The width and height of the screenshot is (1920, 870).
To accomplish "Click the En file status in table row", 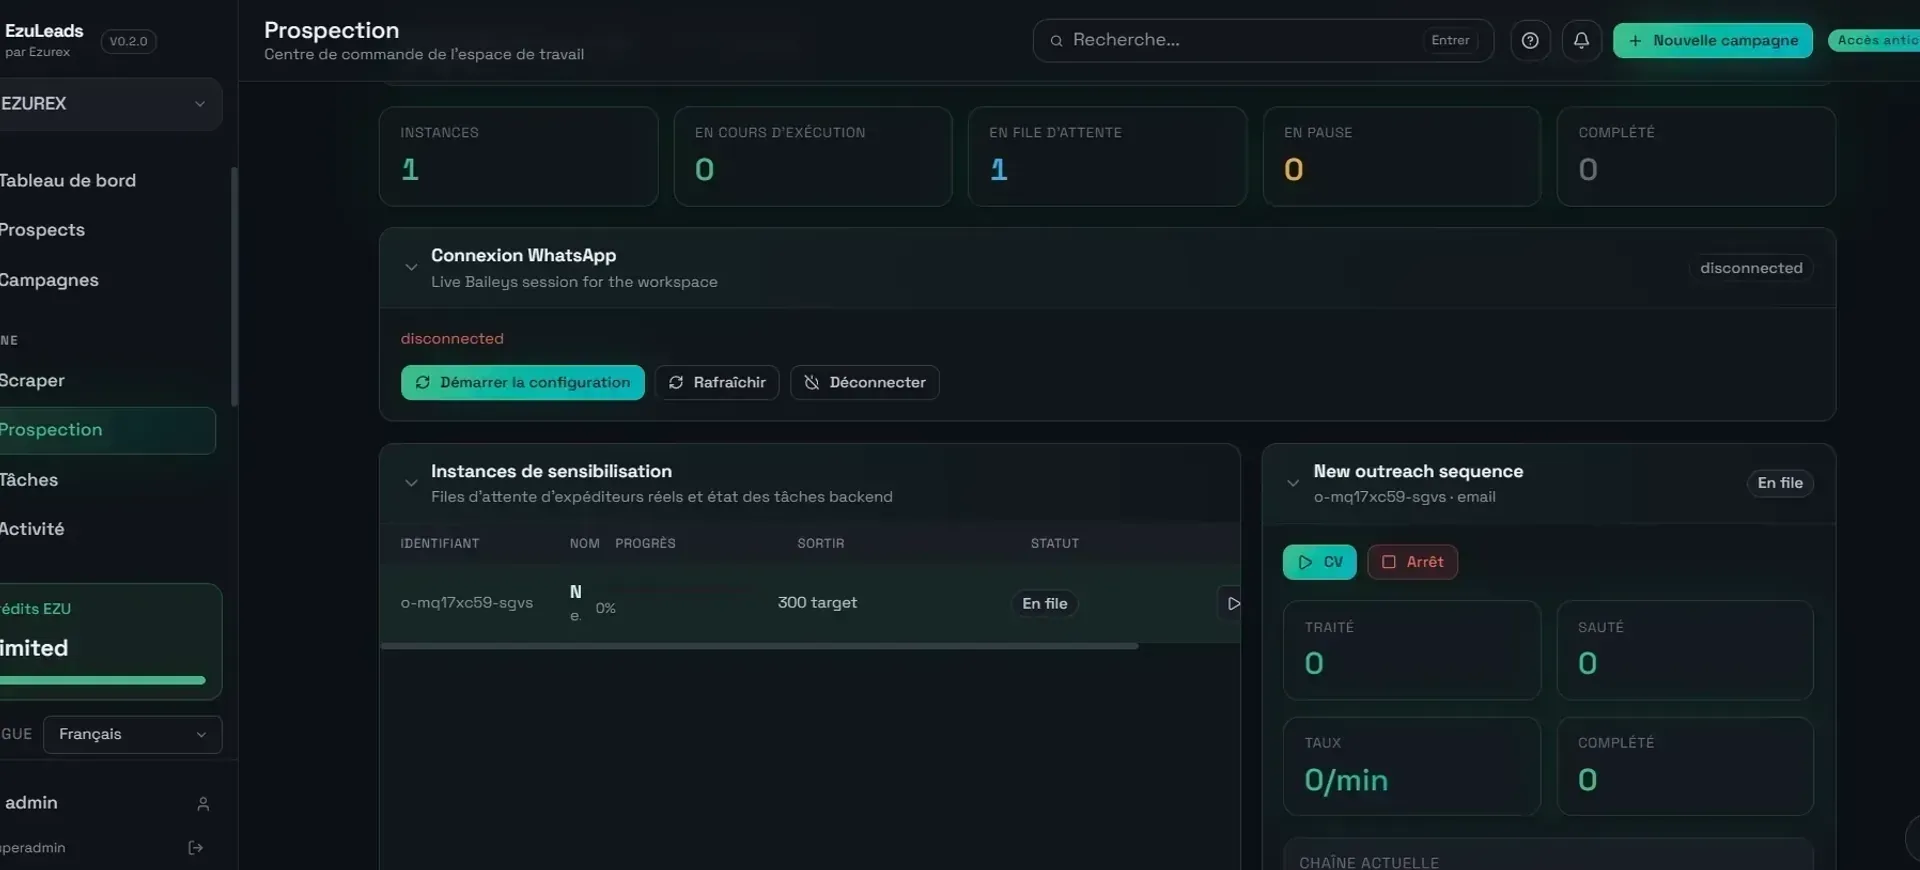I will point(1044,604).
